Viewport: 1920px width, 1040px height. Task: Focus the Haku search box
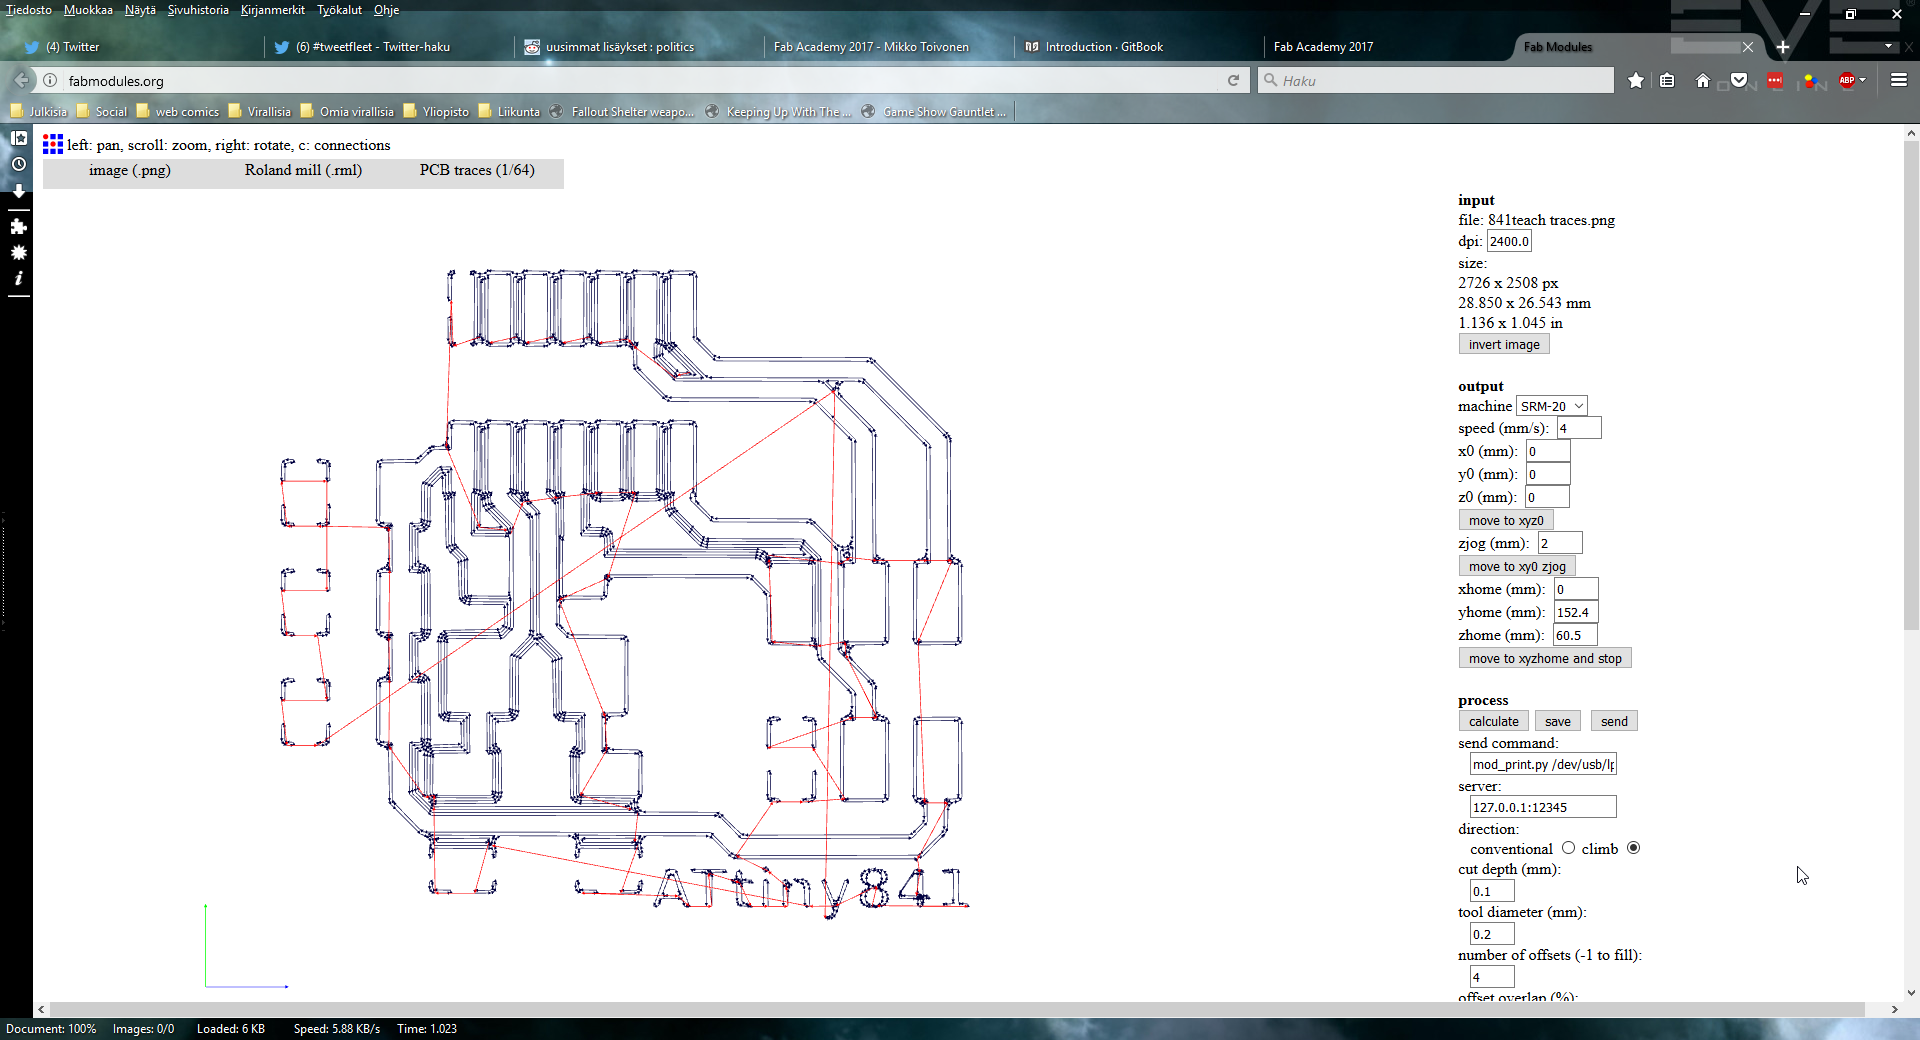(1436, 80)
